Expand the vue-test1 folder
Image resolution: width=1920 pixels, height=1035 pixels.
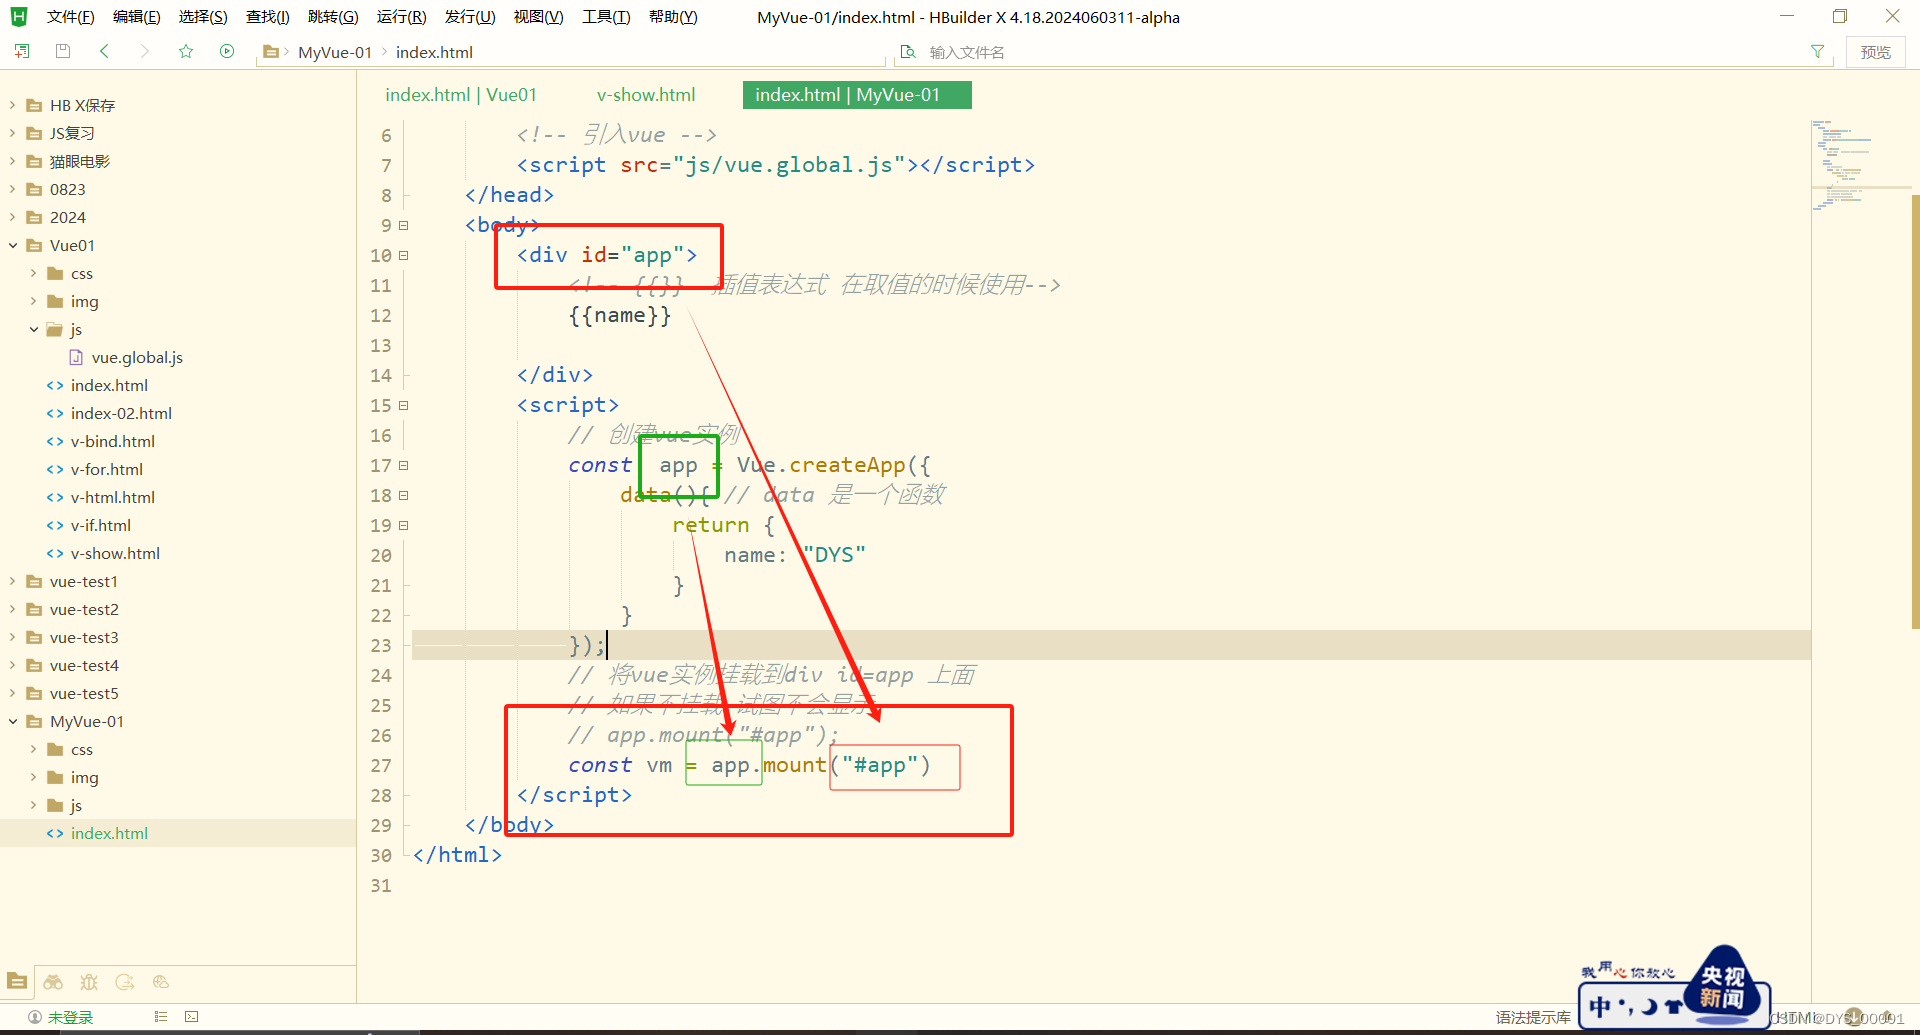13,581
